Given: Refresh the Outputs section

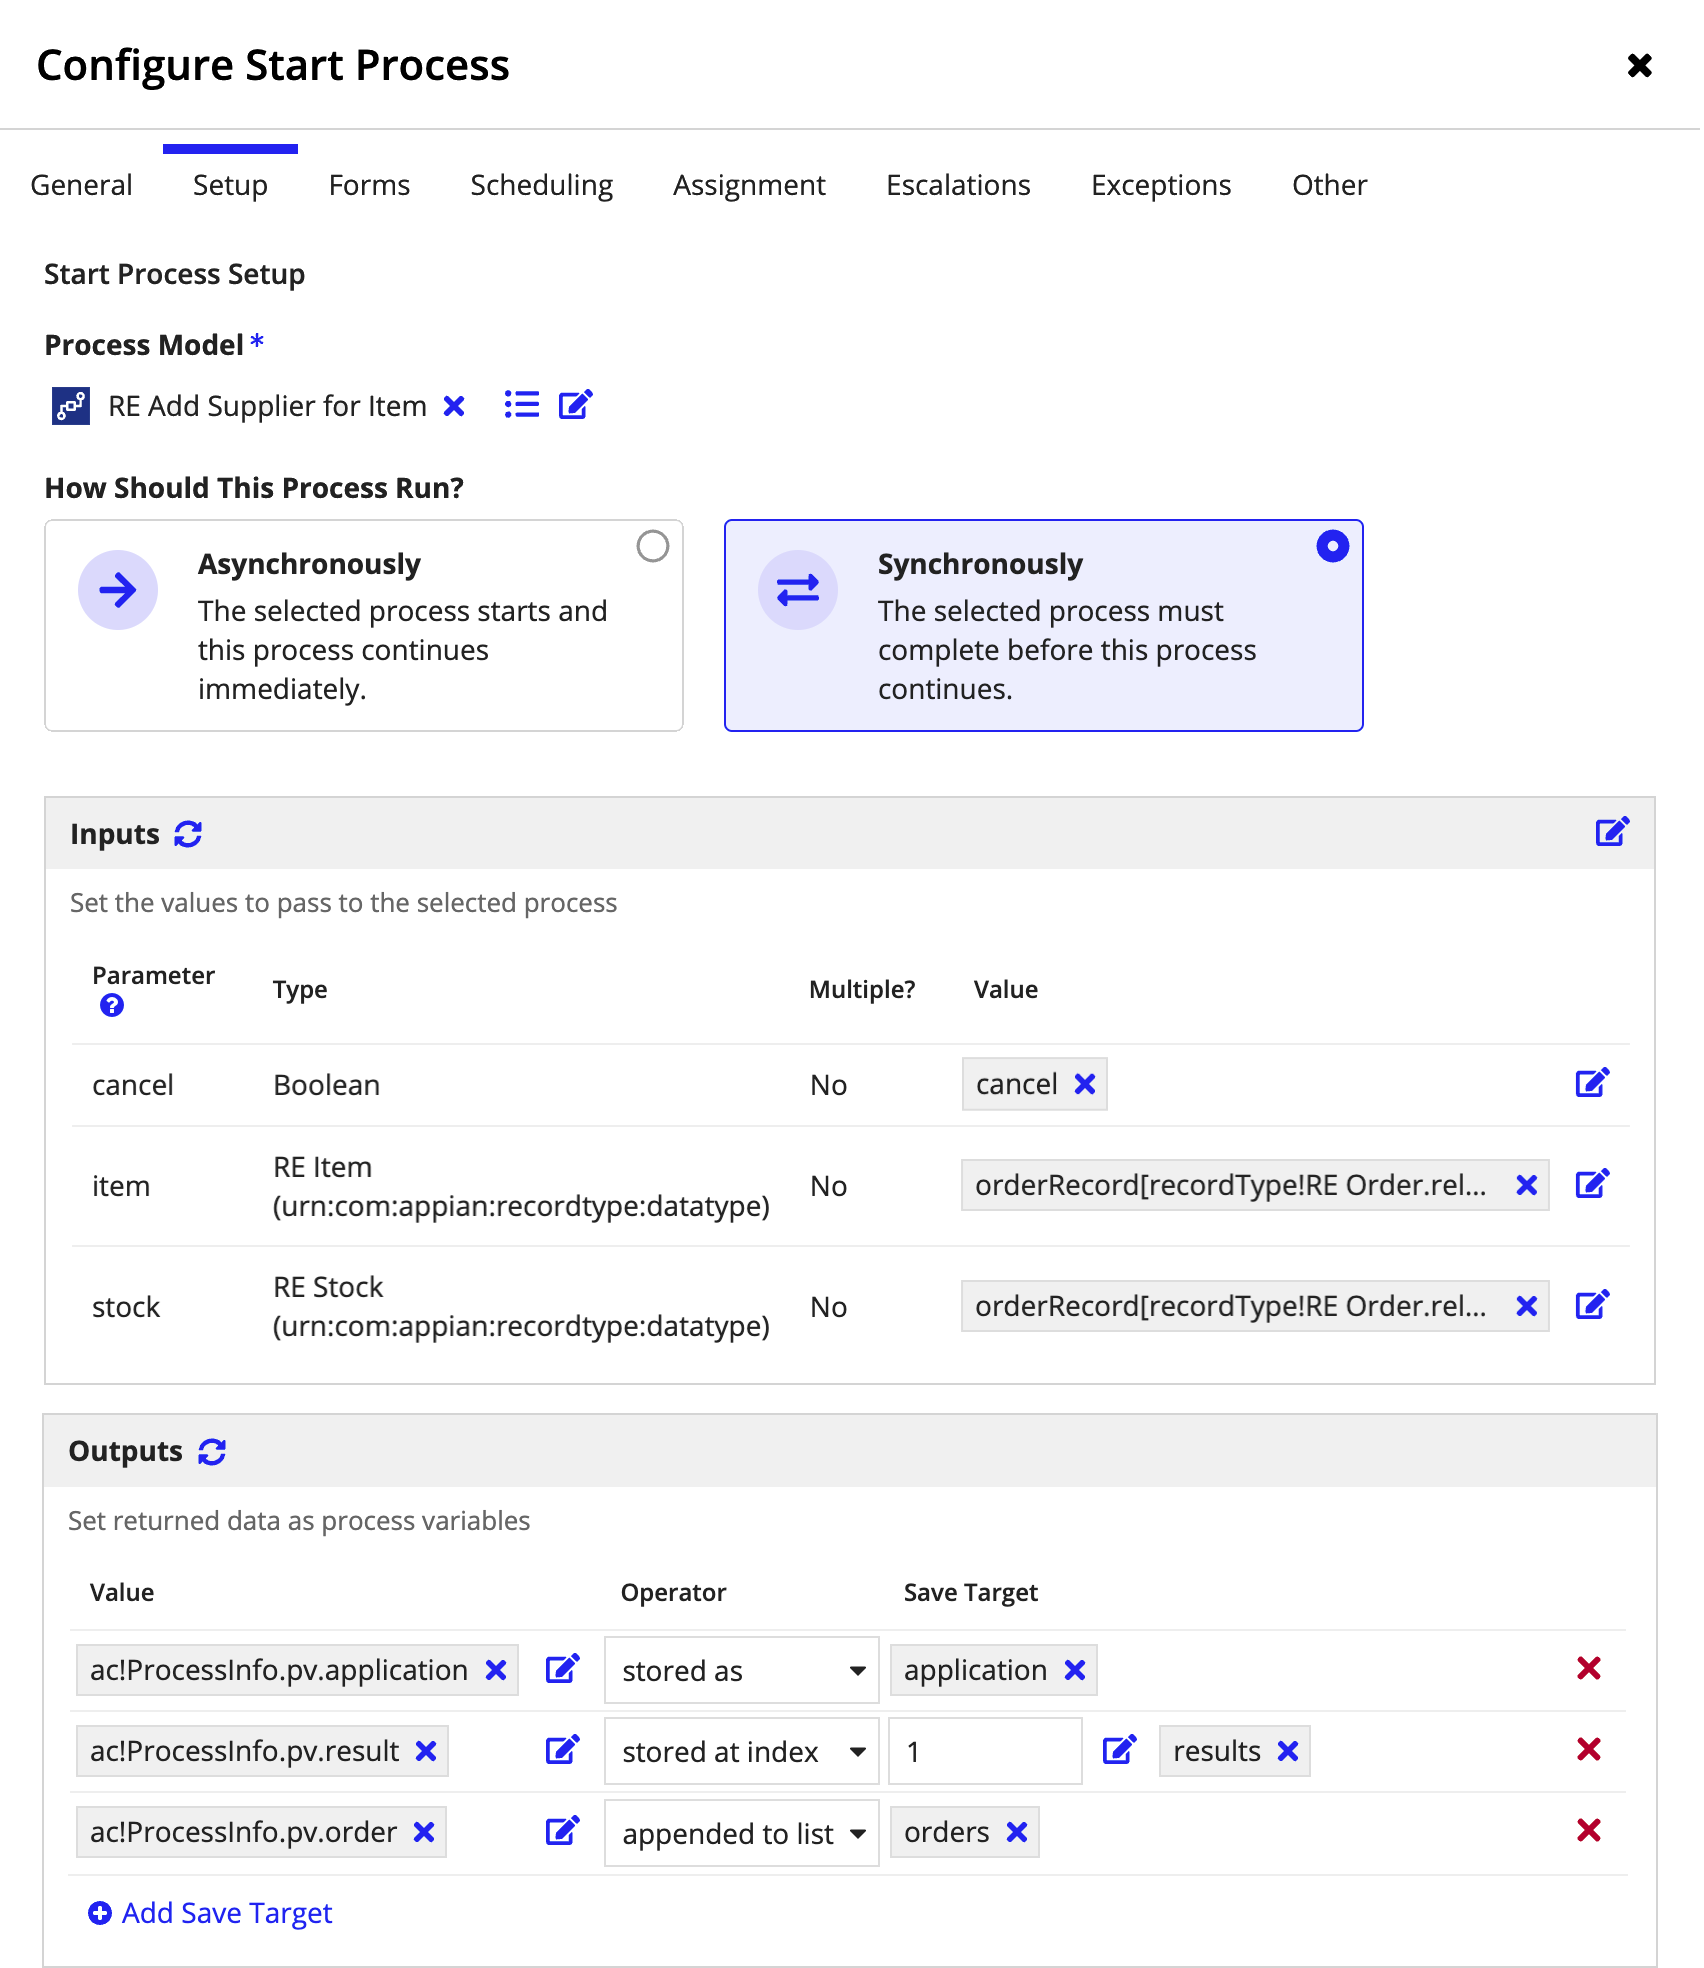Looking at the screenshot, I should tap(212, 1452).
